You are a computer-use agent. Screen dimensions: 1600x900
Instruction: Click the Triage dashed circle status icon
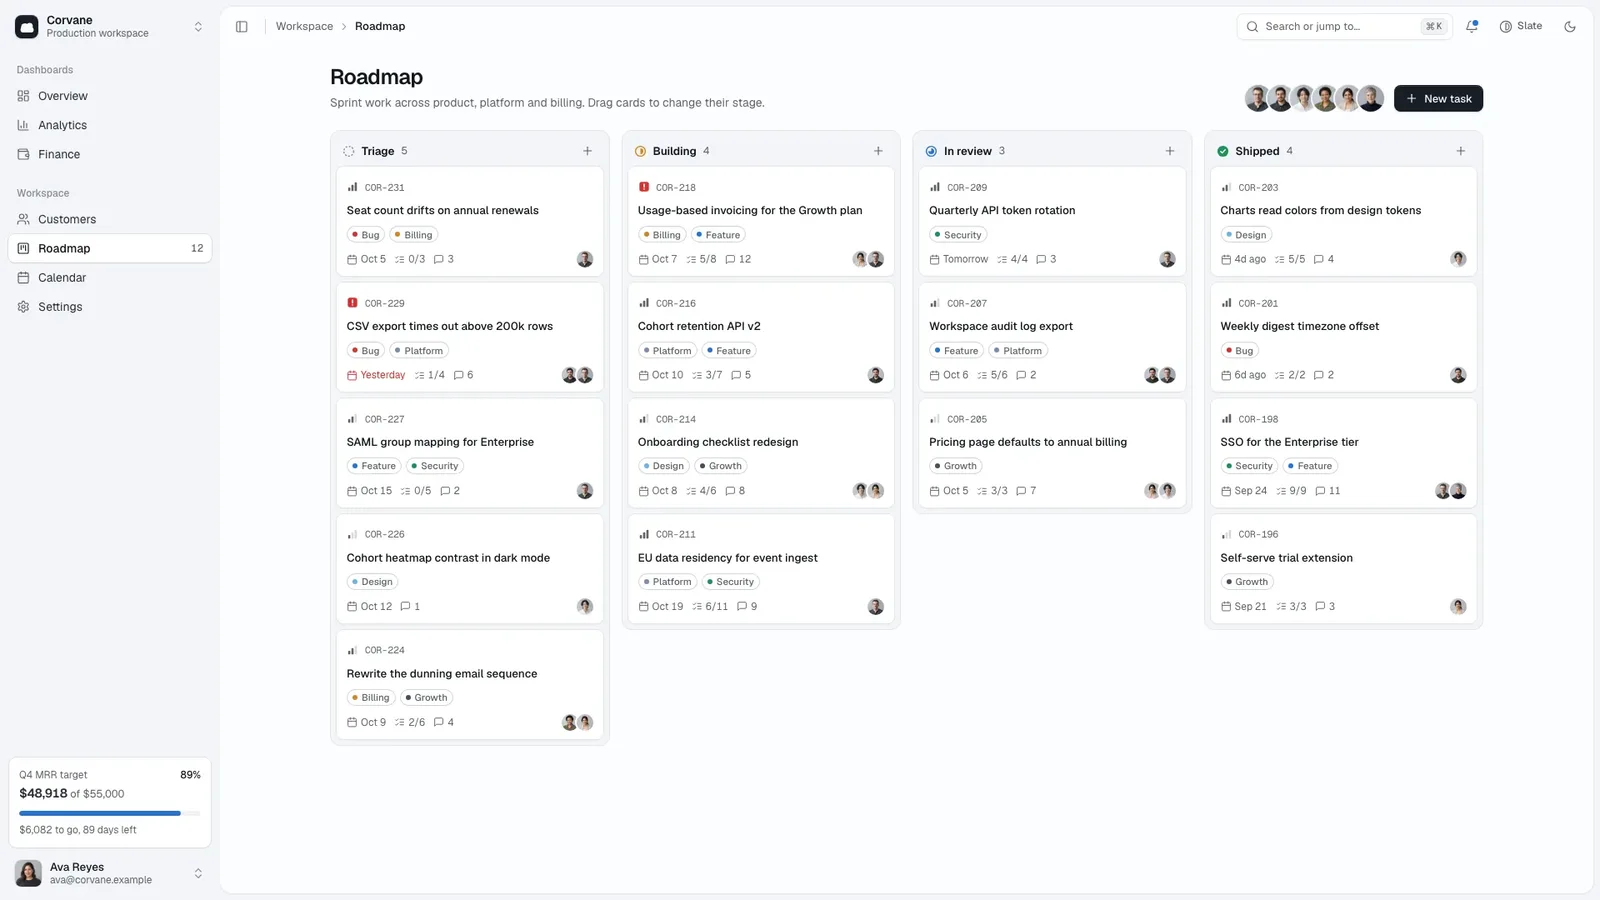pos(349,151)
